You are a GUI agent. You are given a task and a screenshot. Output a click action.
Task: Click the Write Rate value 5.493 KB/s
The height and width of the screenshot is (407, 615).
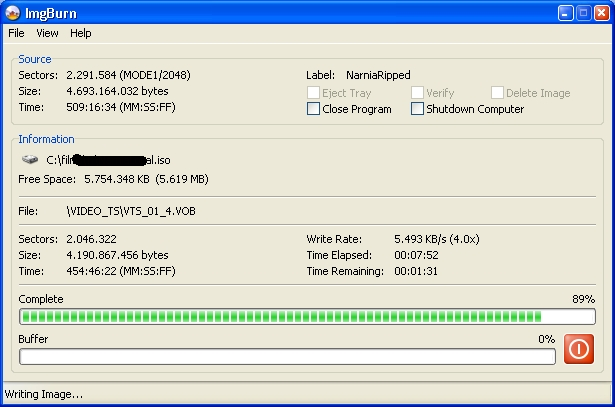click(x=437, y=239)
